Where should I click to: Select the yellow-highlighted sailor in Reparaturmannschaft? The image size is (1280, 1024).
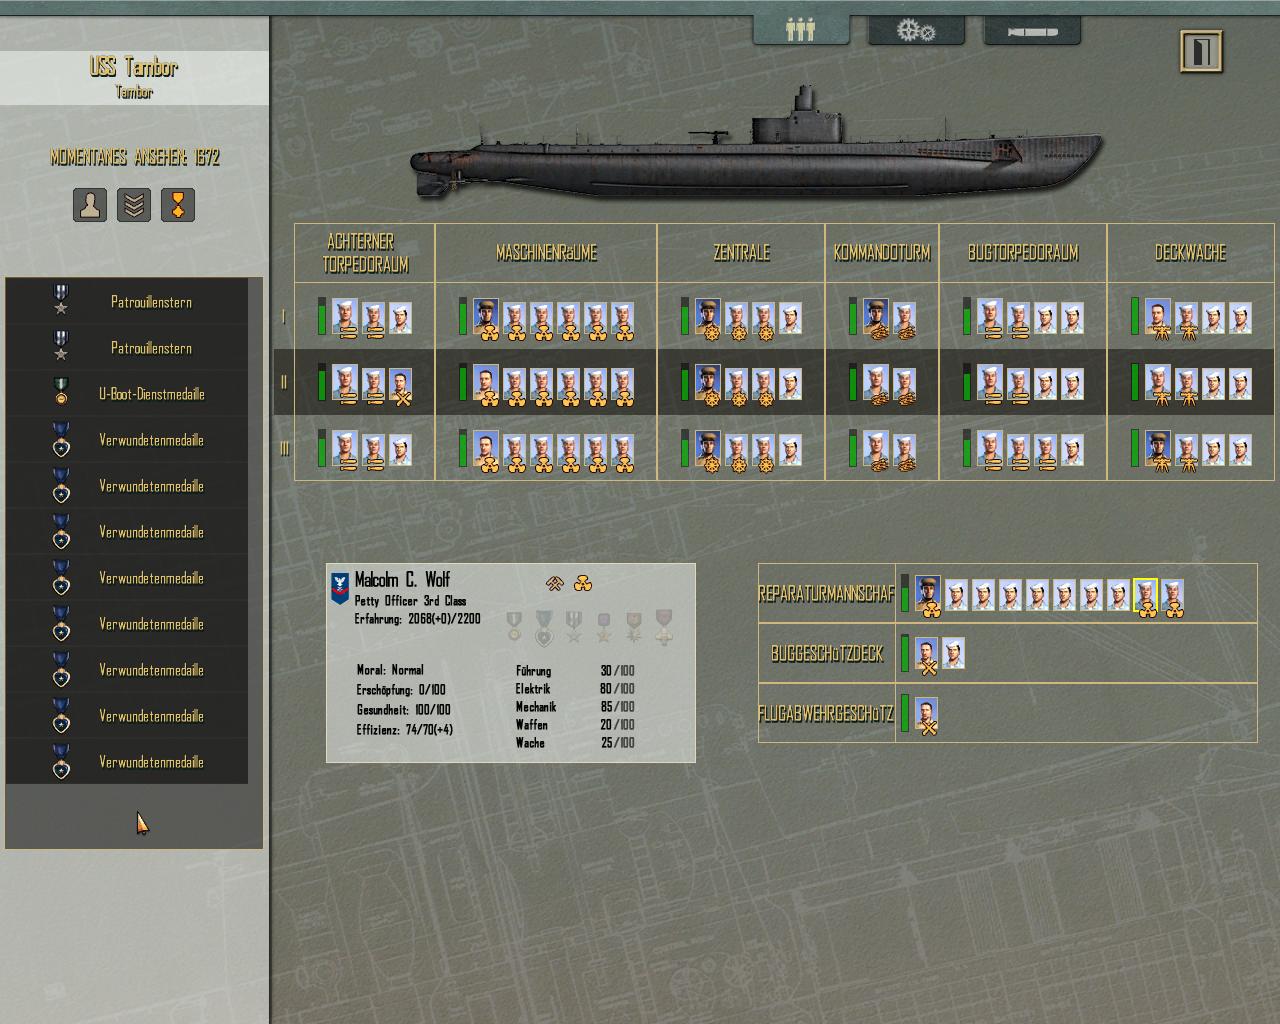[x=1145, y=597]
